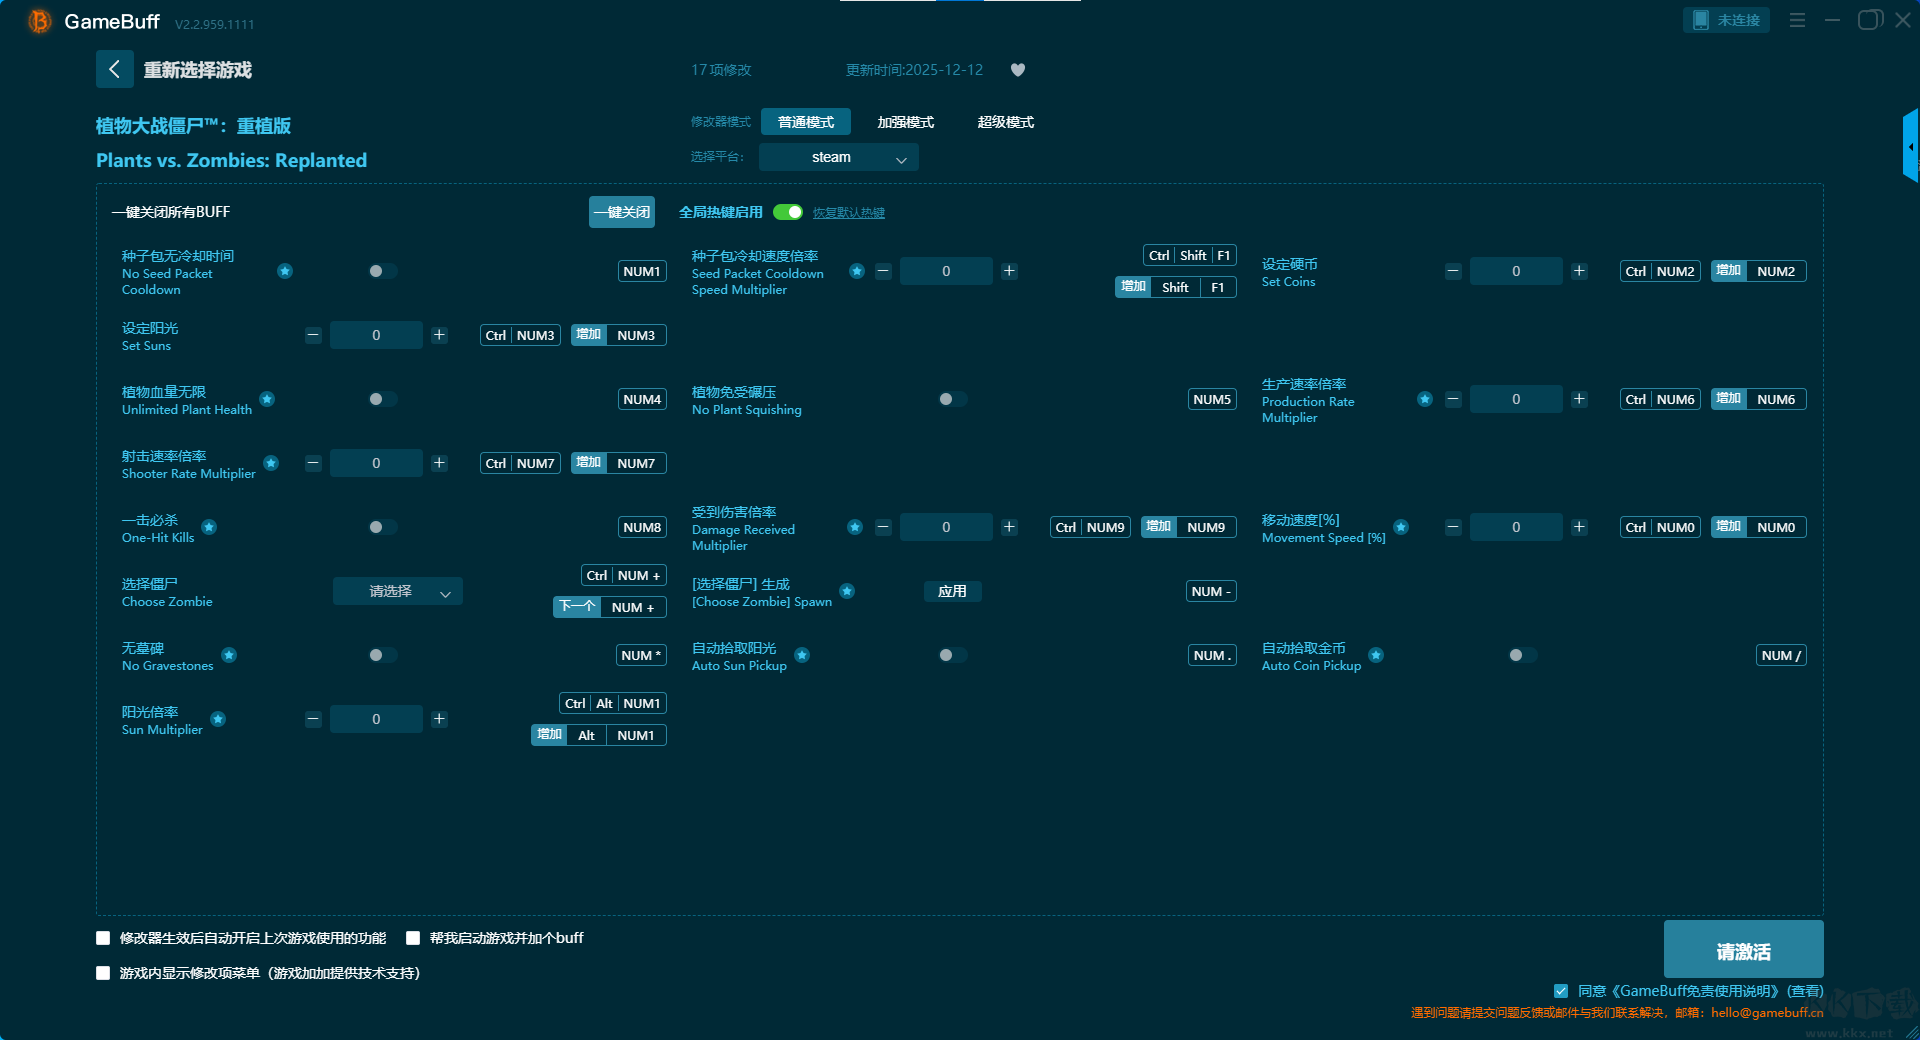Click star icon beside Auto Sun Pickup

click(802, 655)
